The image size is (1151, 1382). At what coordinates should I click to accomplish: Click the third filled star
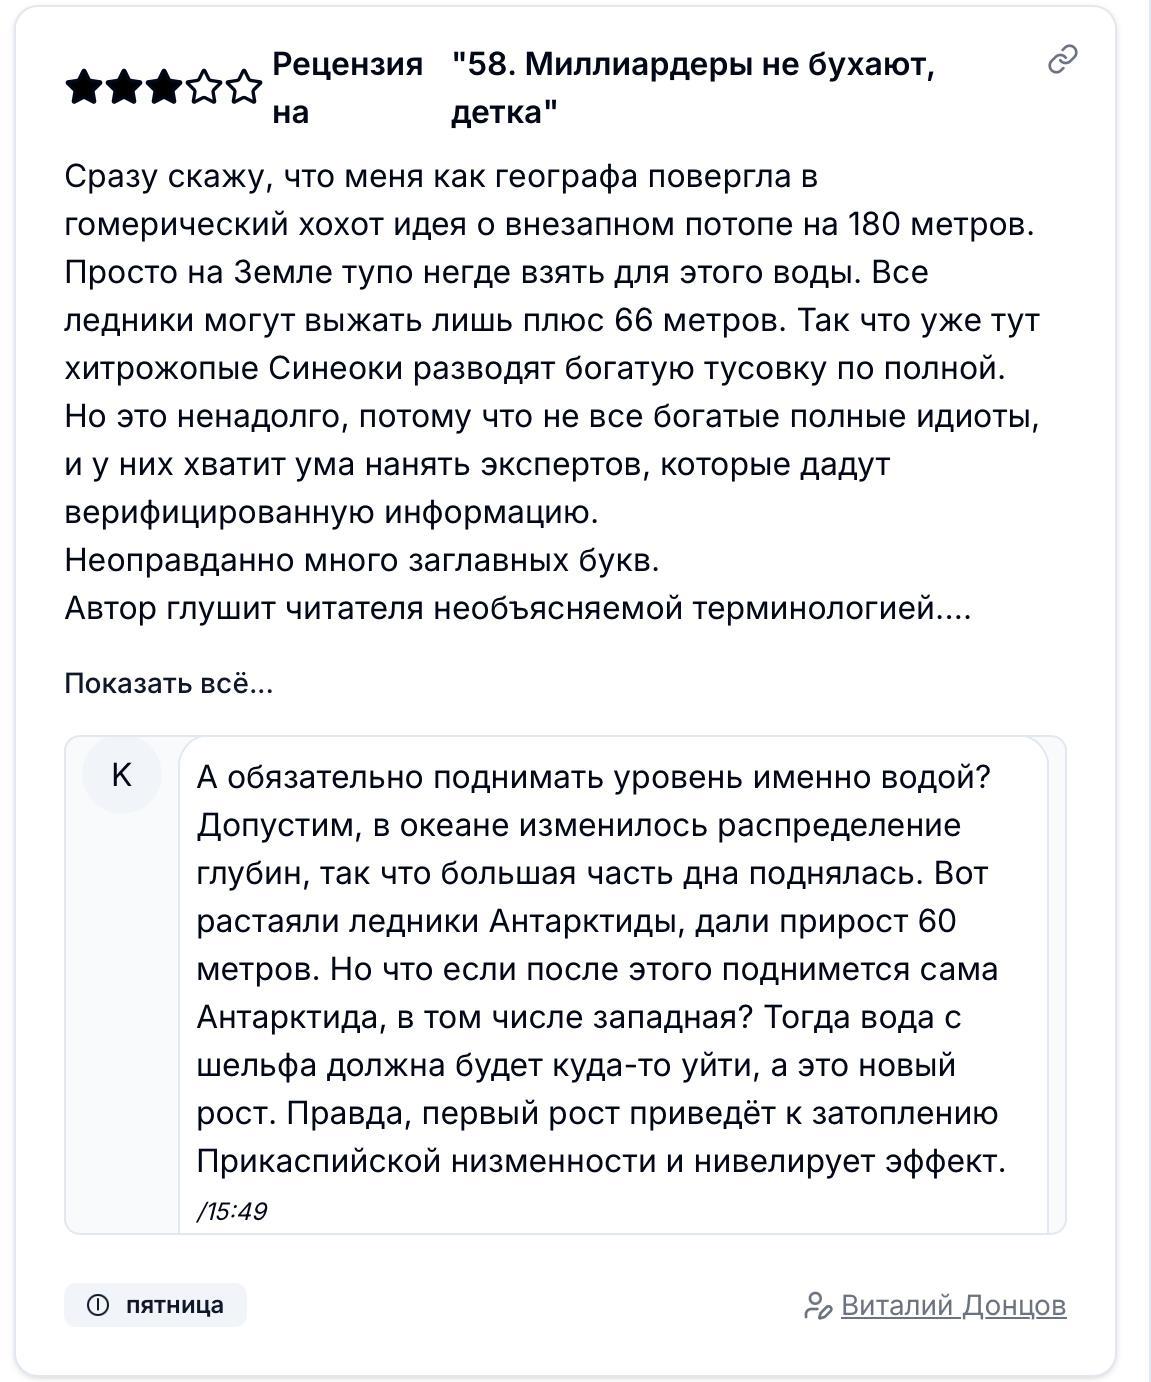163,89
